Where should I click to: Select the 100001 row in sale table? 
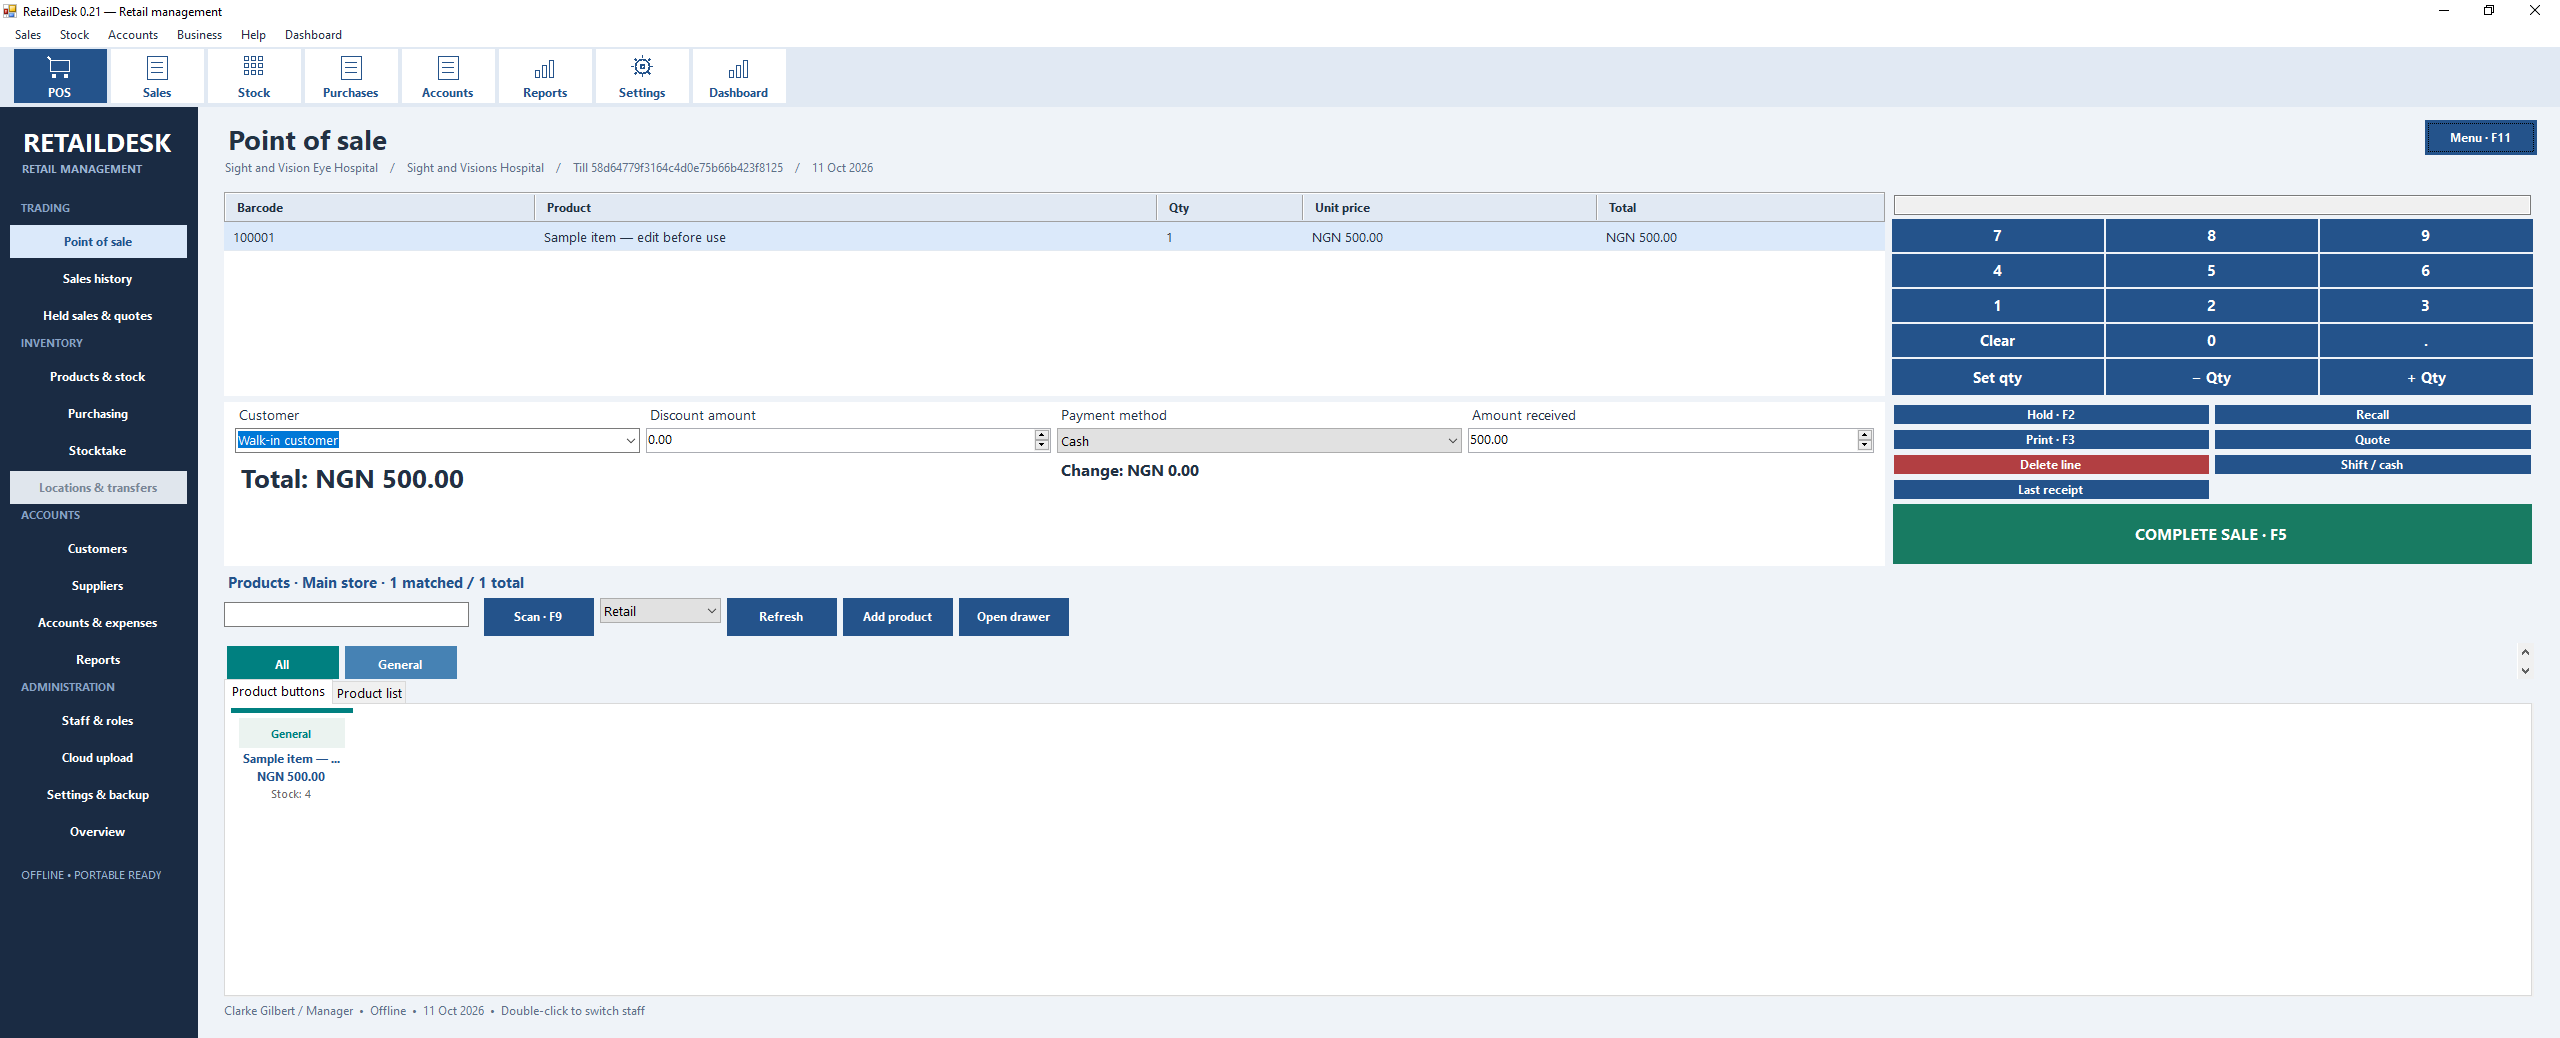point(1054,238)
